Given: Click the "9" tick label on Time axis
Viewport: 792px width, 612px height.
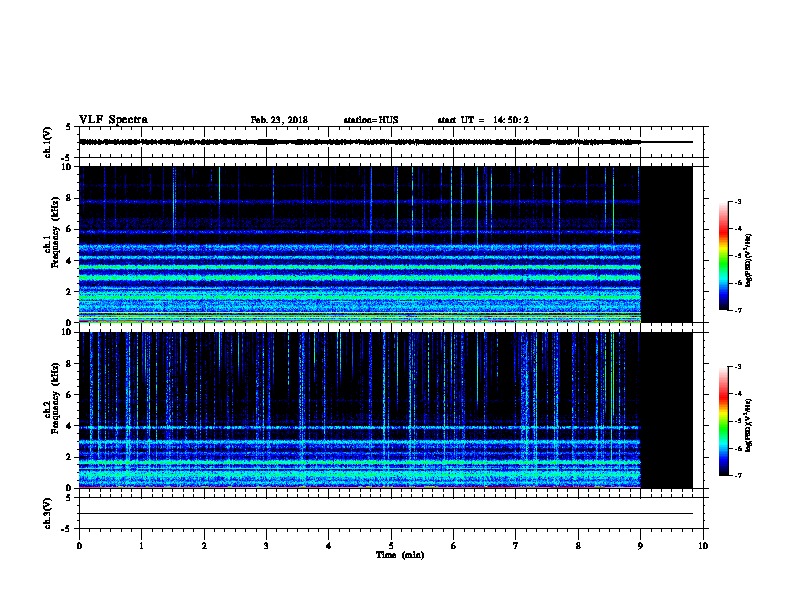Looking at the screenshot, I should tap(640, 546).
